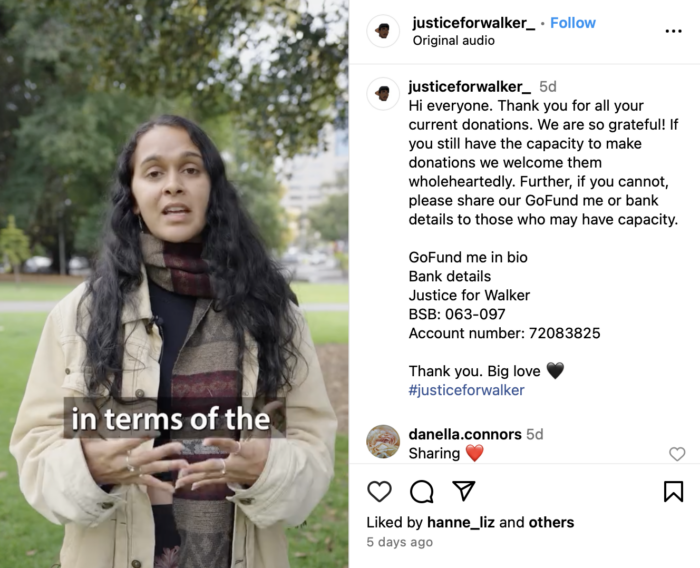This screenshot has height=568, width=700.
Task: Open the three-dot more options menu
Action: [x=673, y=31]
